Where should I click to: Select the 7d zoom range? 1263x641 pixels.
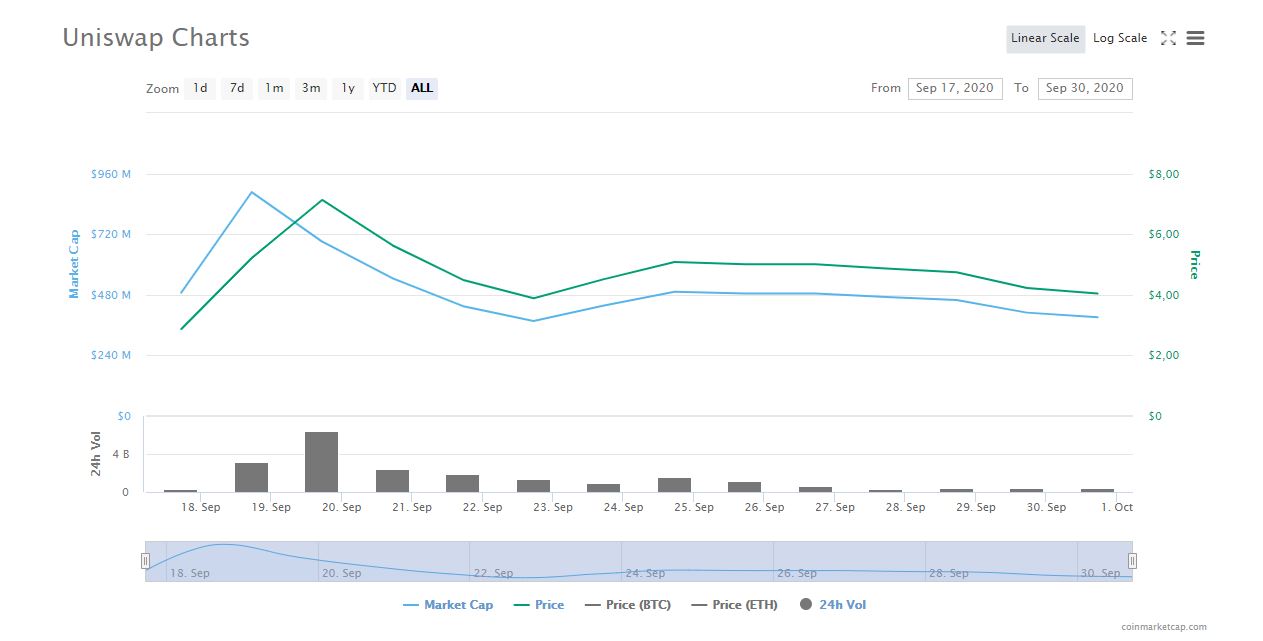point(237,88)
